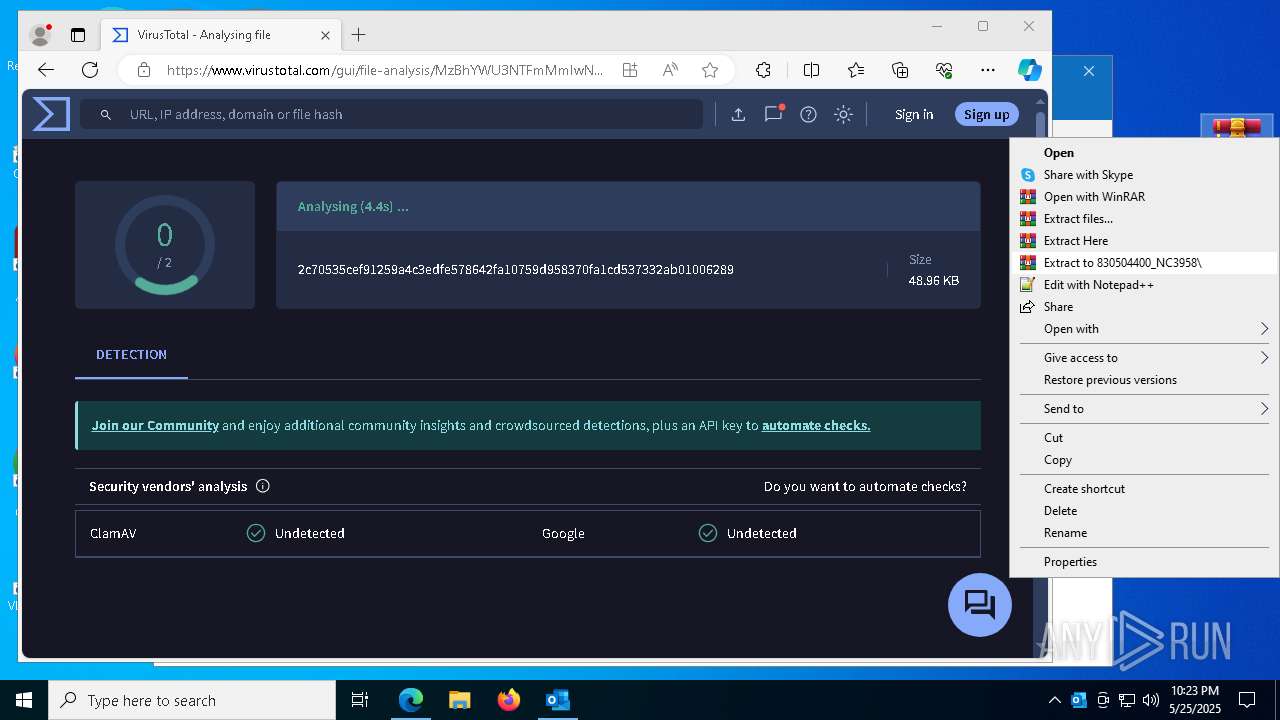Open a new tab with plus button
This screenshot has width=1280, height=720.
(x=359, y=34)
